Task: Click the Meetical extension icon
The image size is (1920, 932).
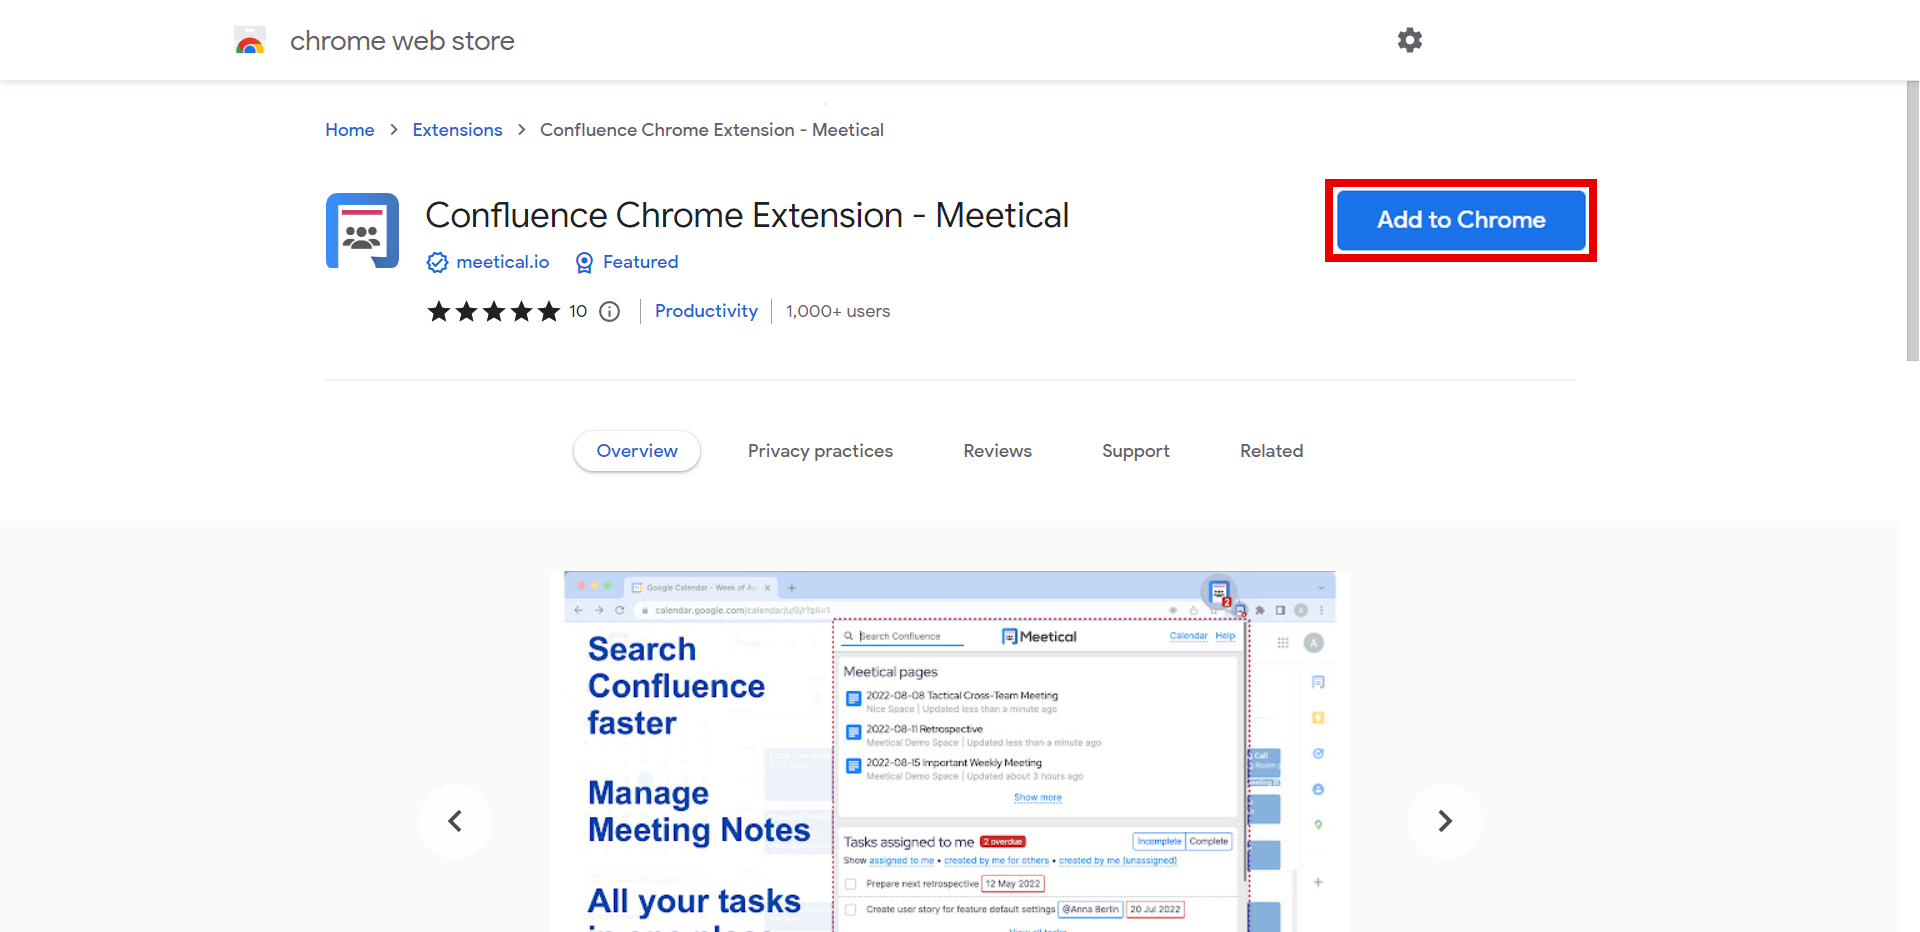Action: pyautogui.click(x=362, y=230)
